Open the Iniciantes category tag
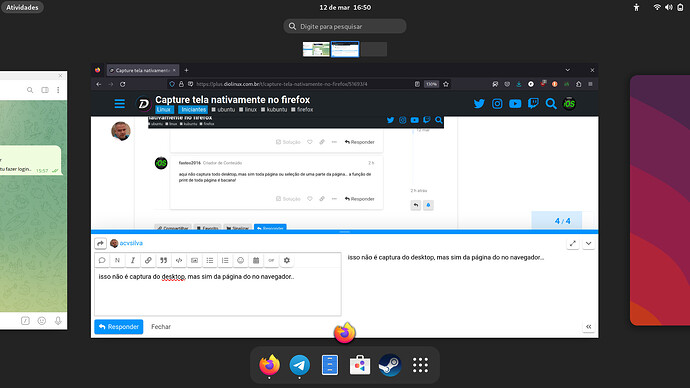This screenshot has width=690, height=388. (193, 110)
